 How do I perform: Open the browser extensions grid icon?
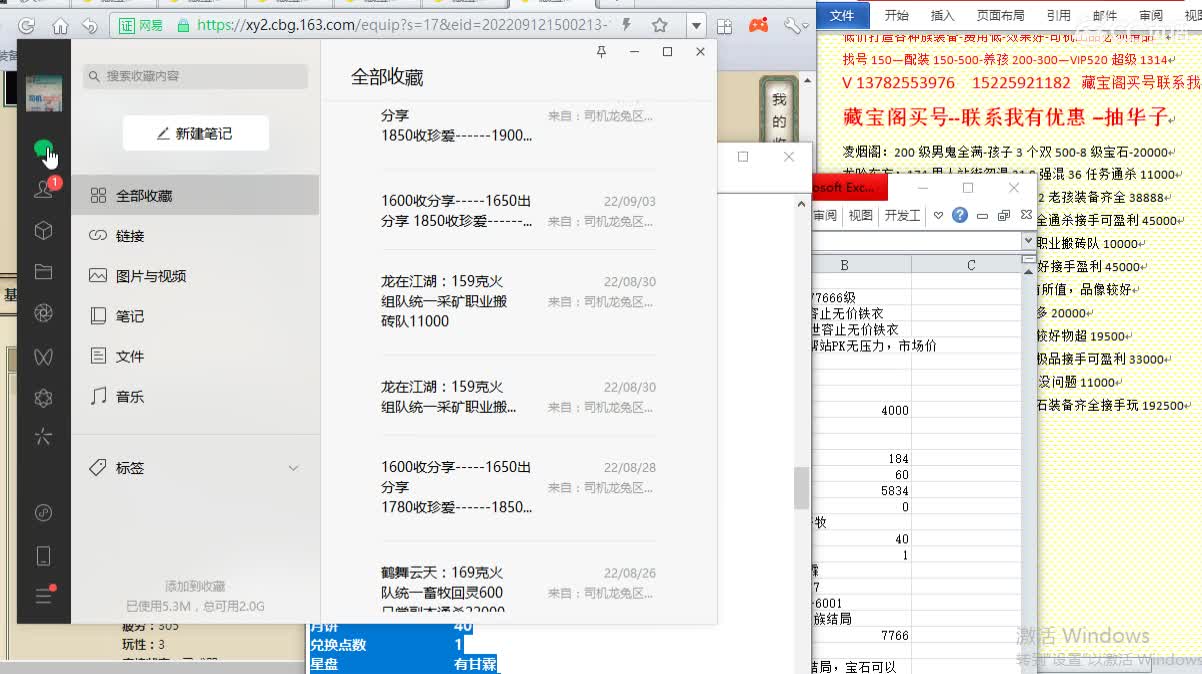pos(725,26)
